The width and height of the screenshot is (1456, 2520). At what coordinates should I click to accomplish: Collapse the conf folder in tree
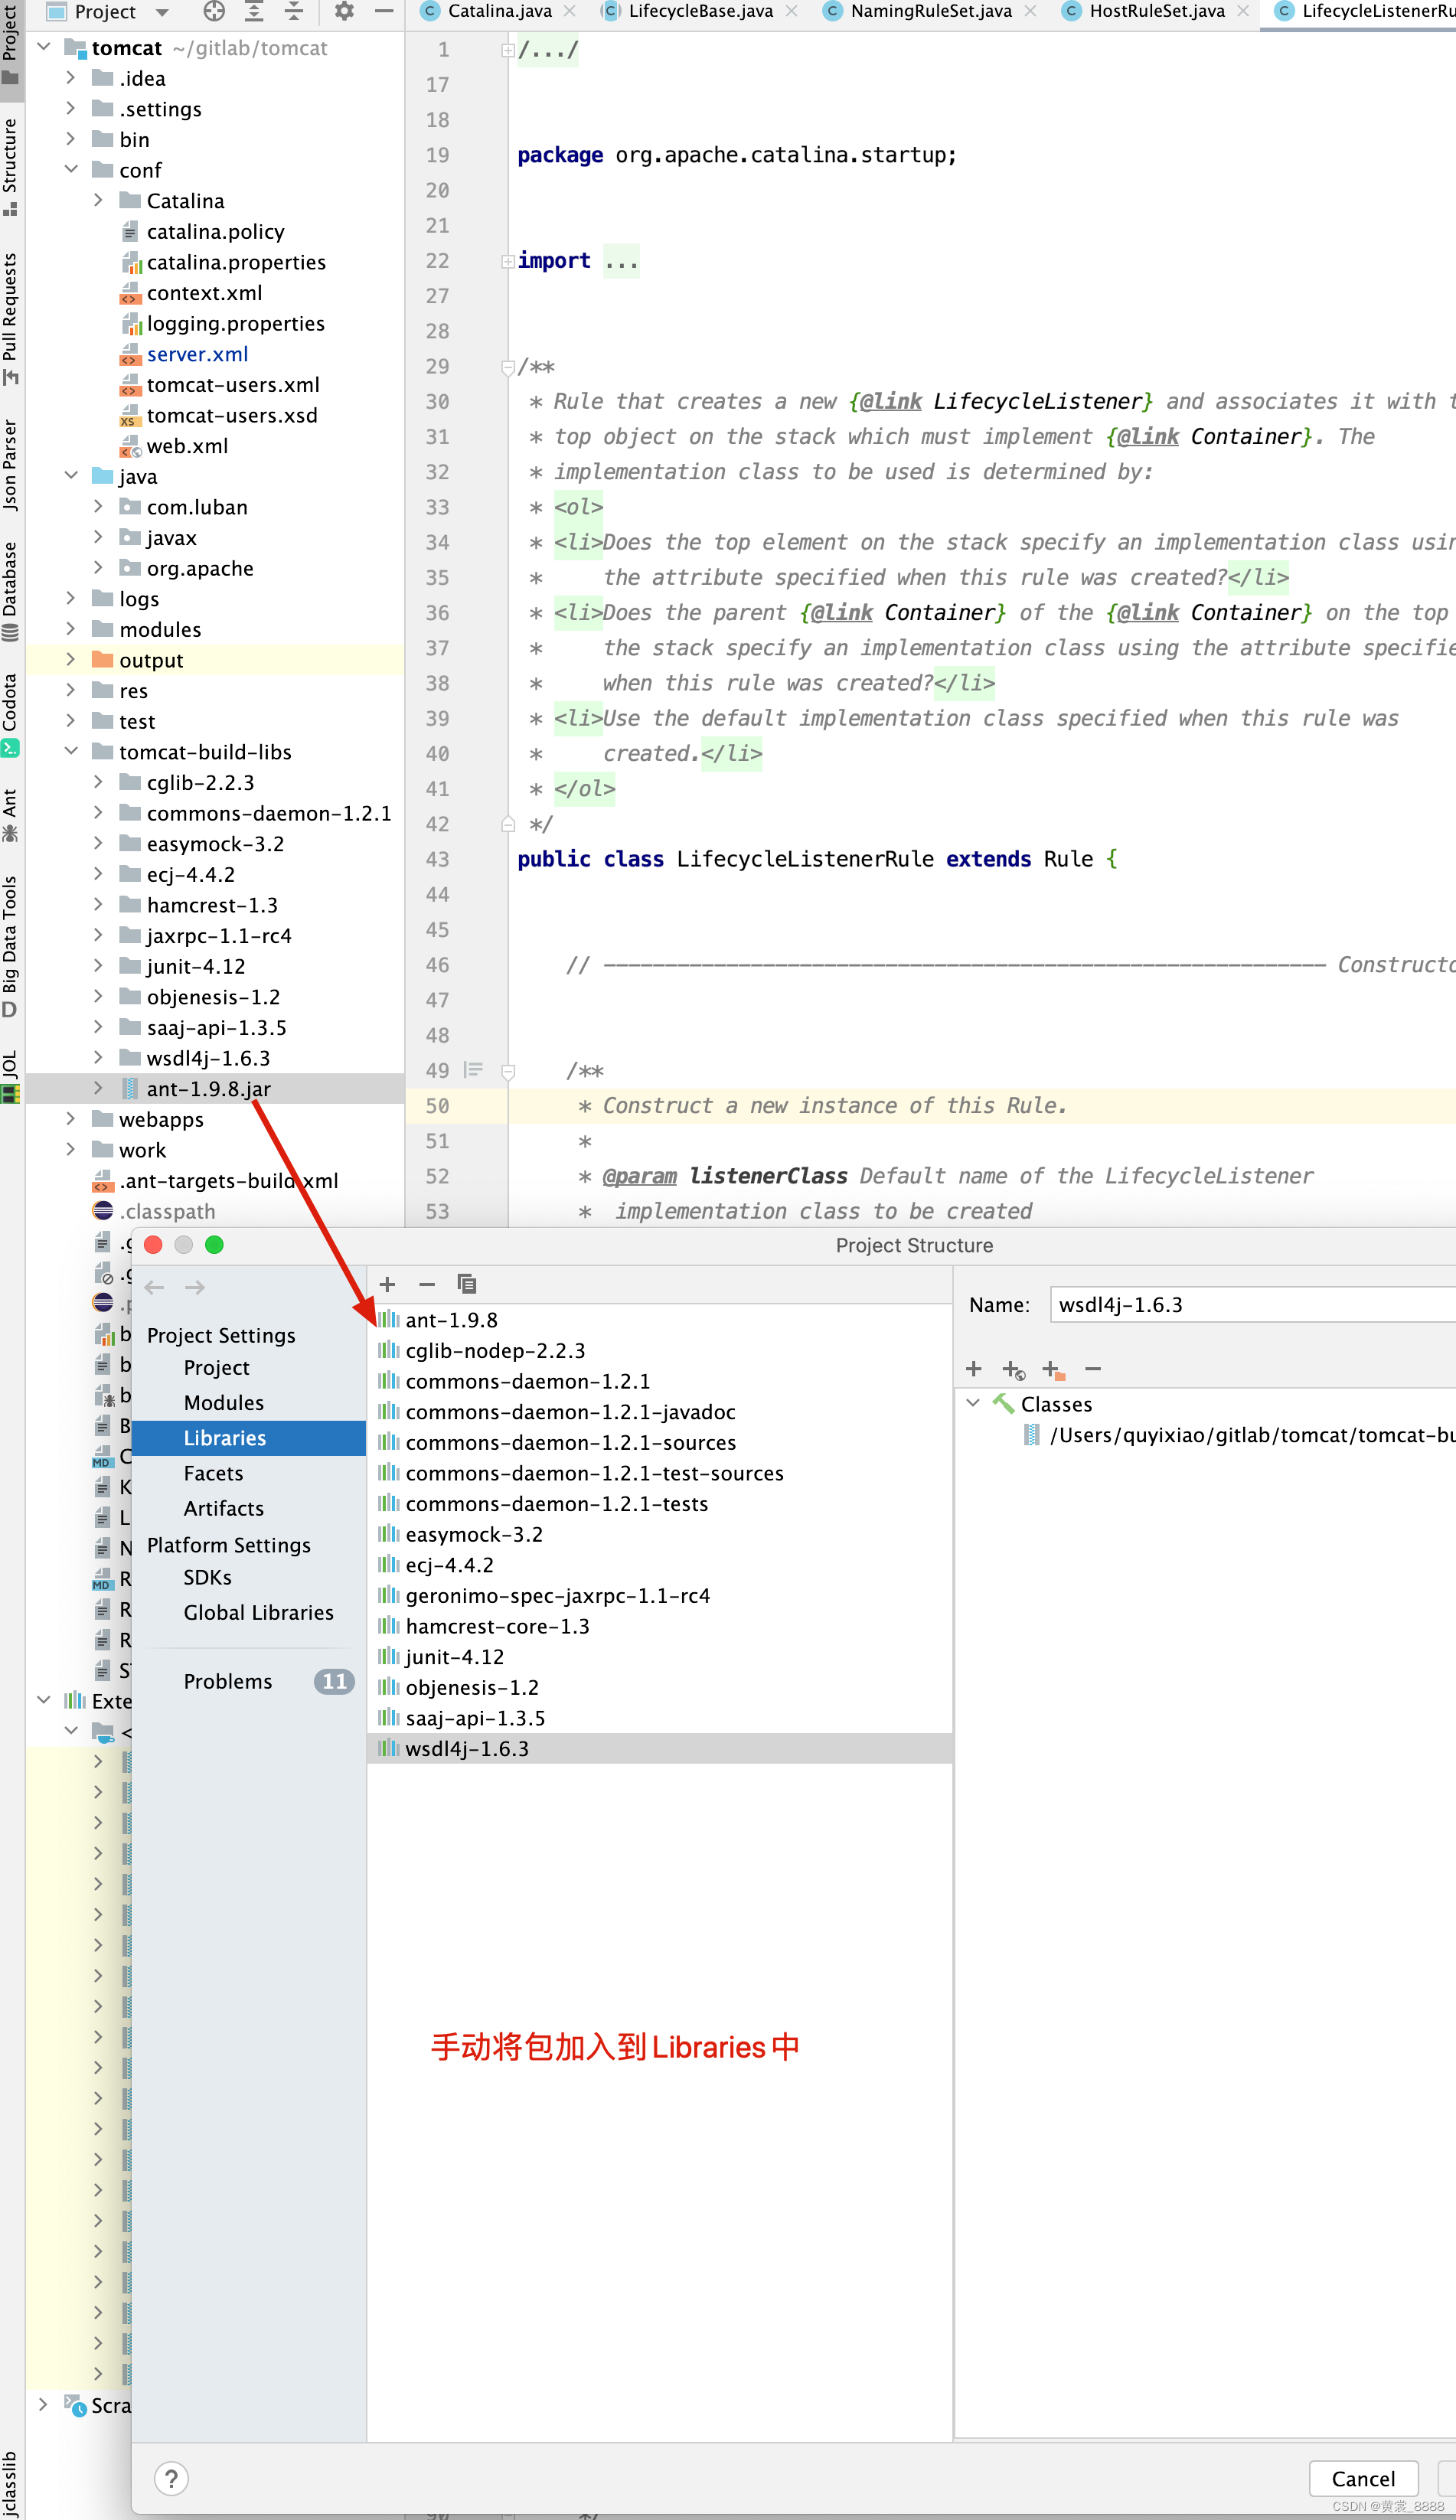point(71,170)
